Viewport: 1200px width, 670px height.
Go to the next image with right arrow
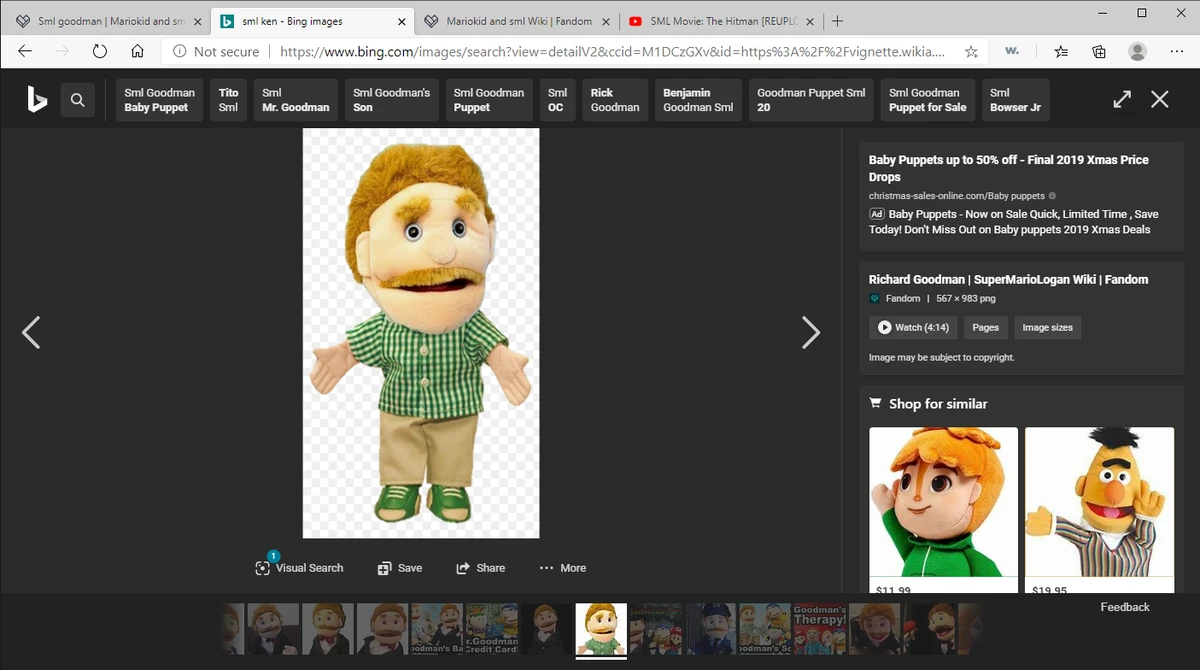[812, 332]
